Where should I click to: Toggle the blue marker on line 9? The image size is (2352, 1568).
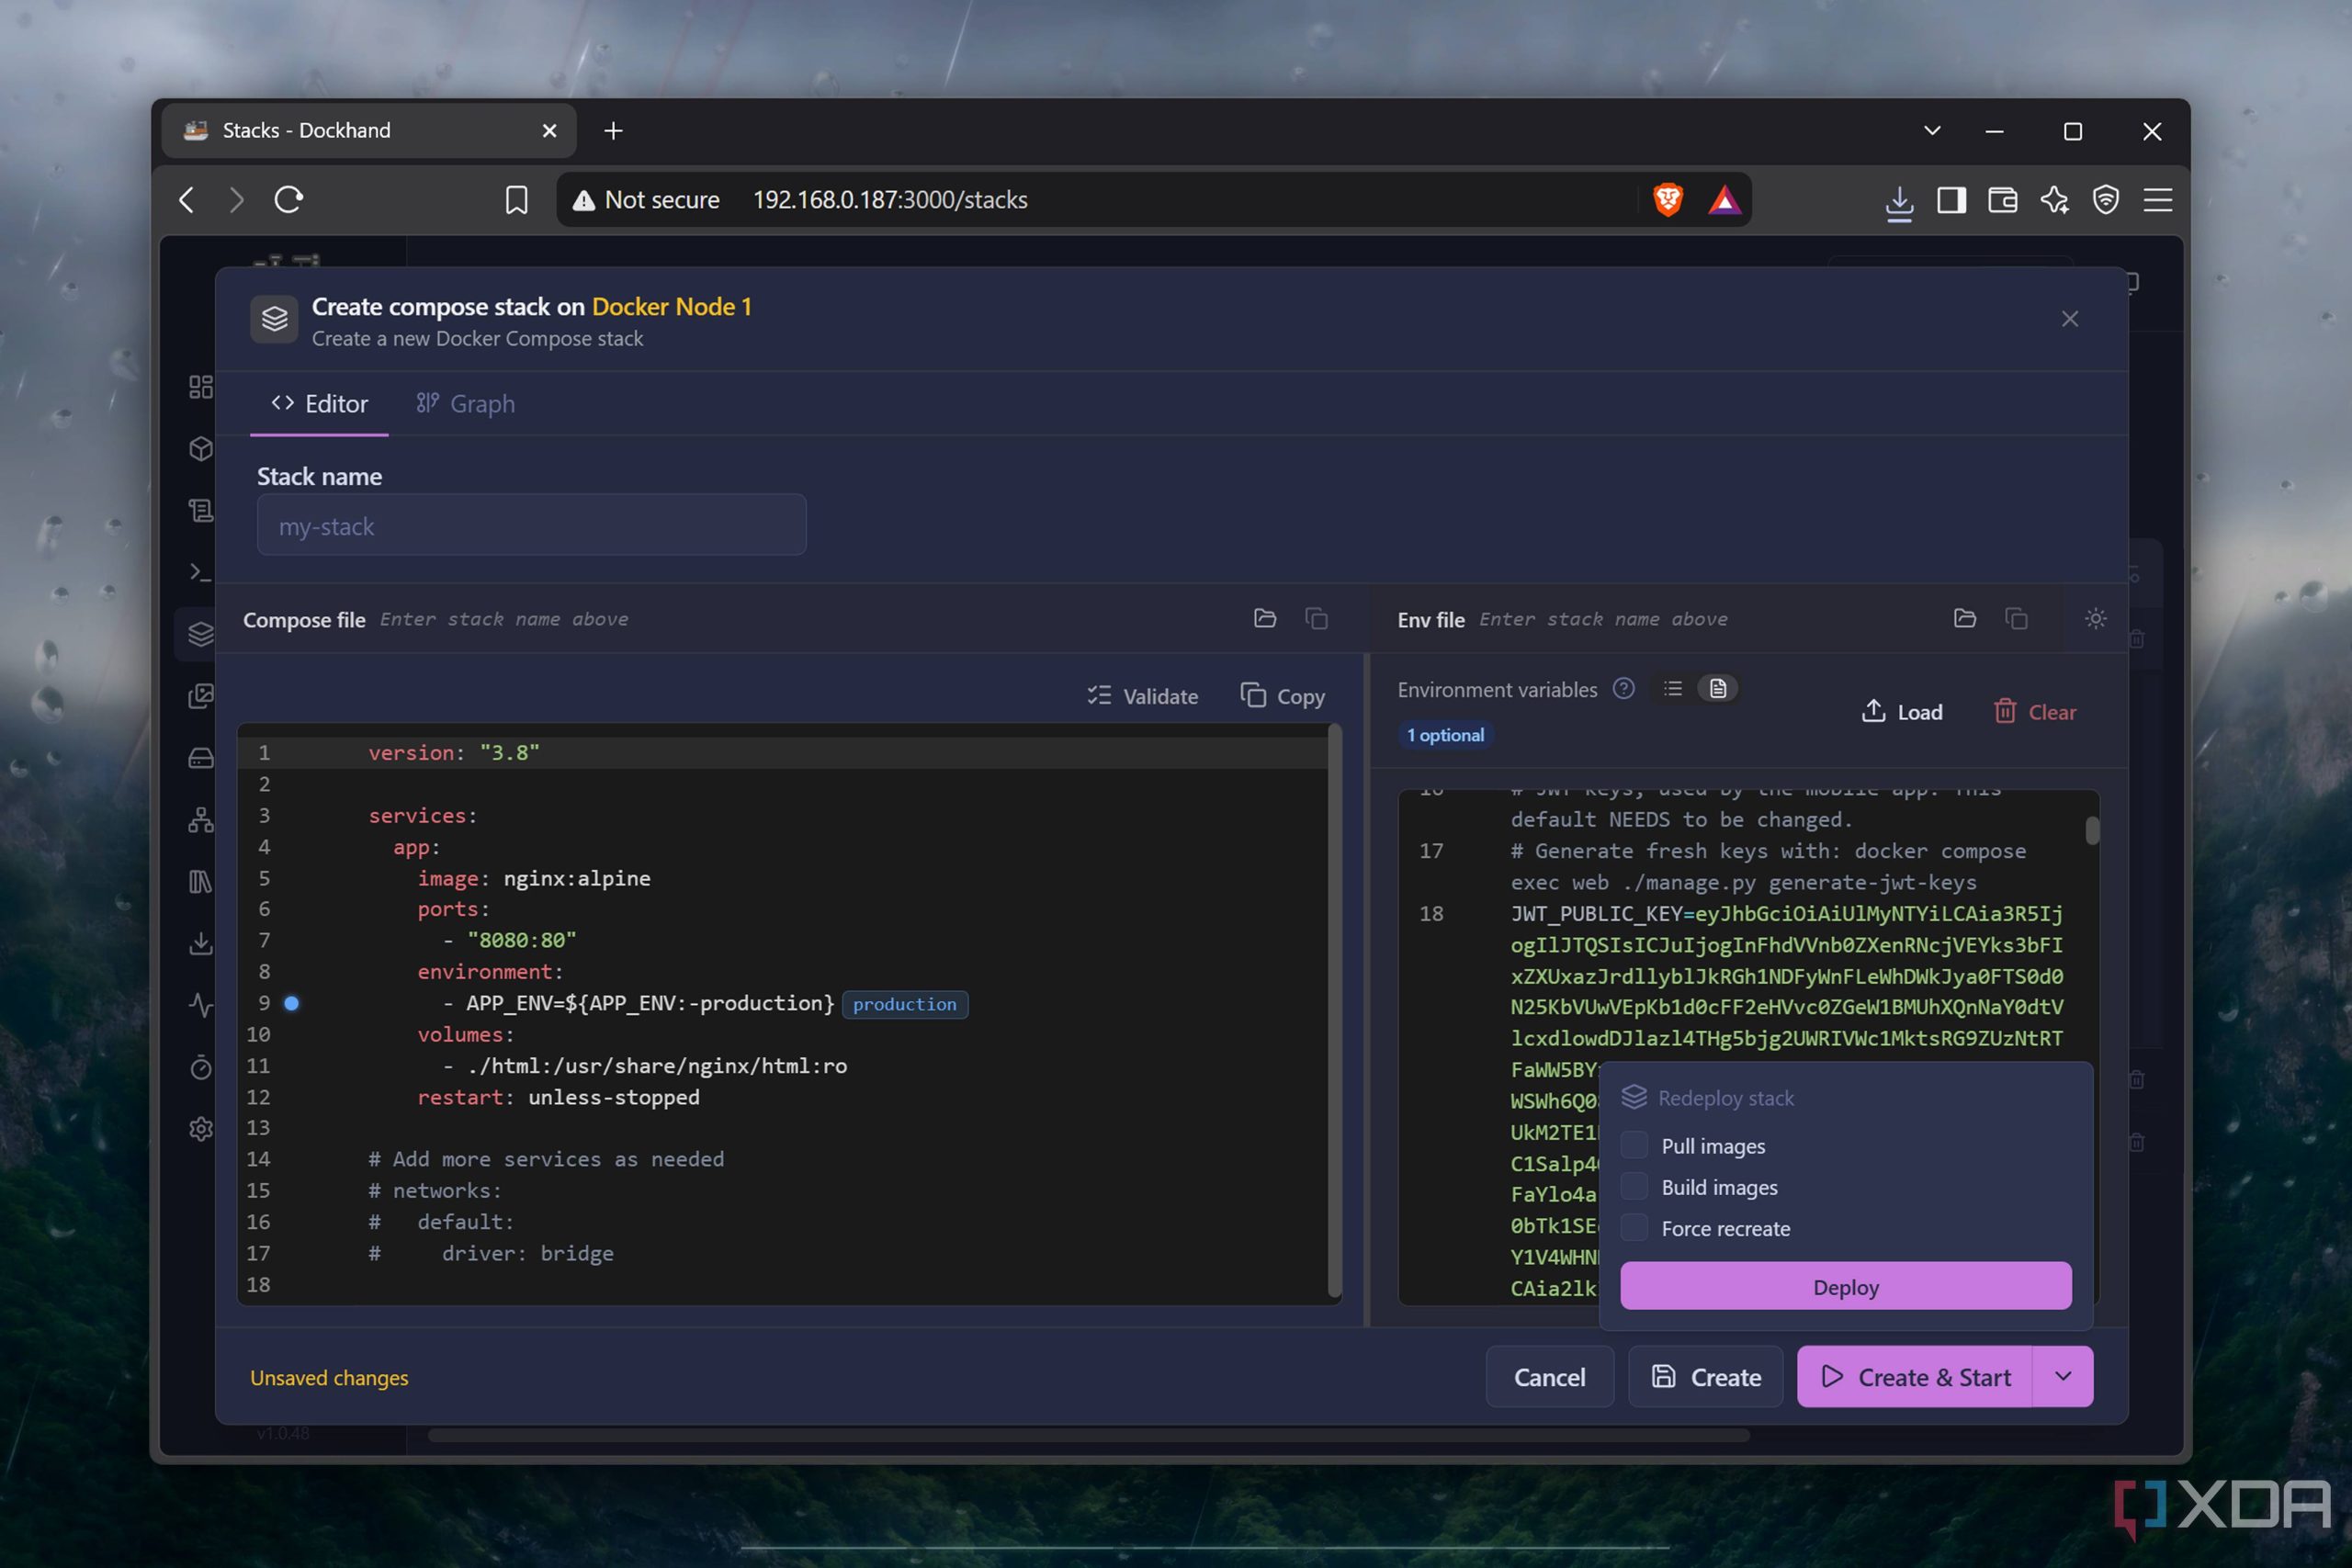(x=291, y=1003)
